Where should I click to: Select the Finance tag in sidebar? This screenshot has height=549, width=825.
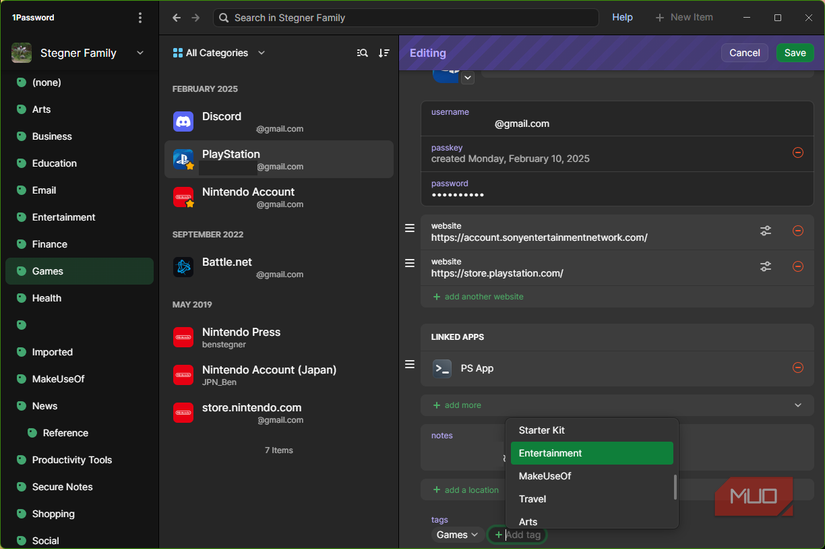coord(50,244)
